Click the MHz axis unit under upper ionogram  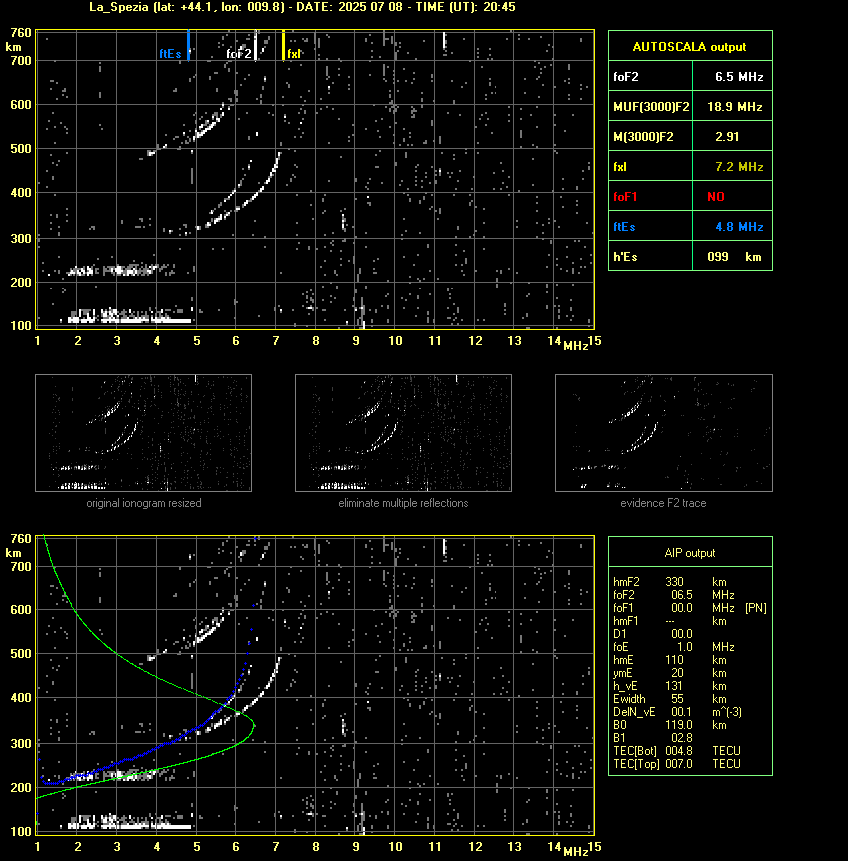click(576, 346)
